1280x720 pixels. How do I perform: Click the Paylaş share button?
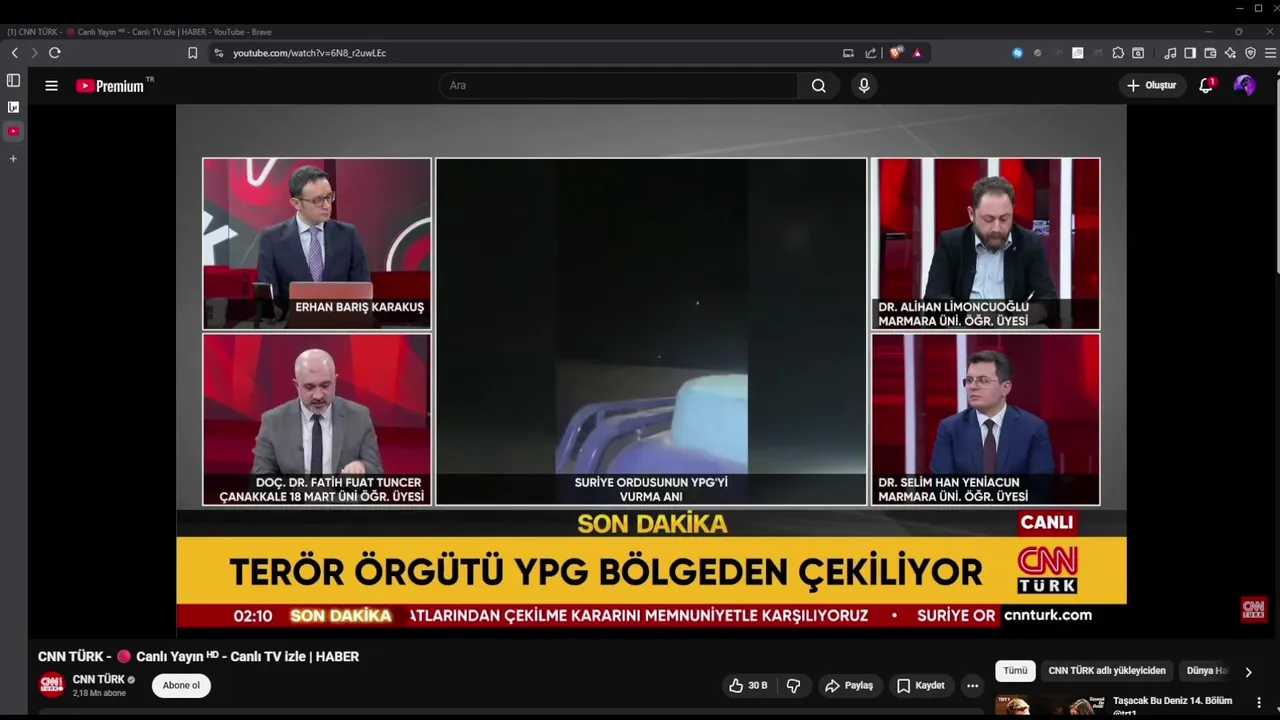(848, 686)
